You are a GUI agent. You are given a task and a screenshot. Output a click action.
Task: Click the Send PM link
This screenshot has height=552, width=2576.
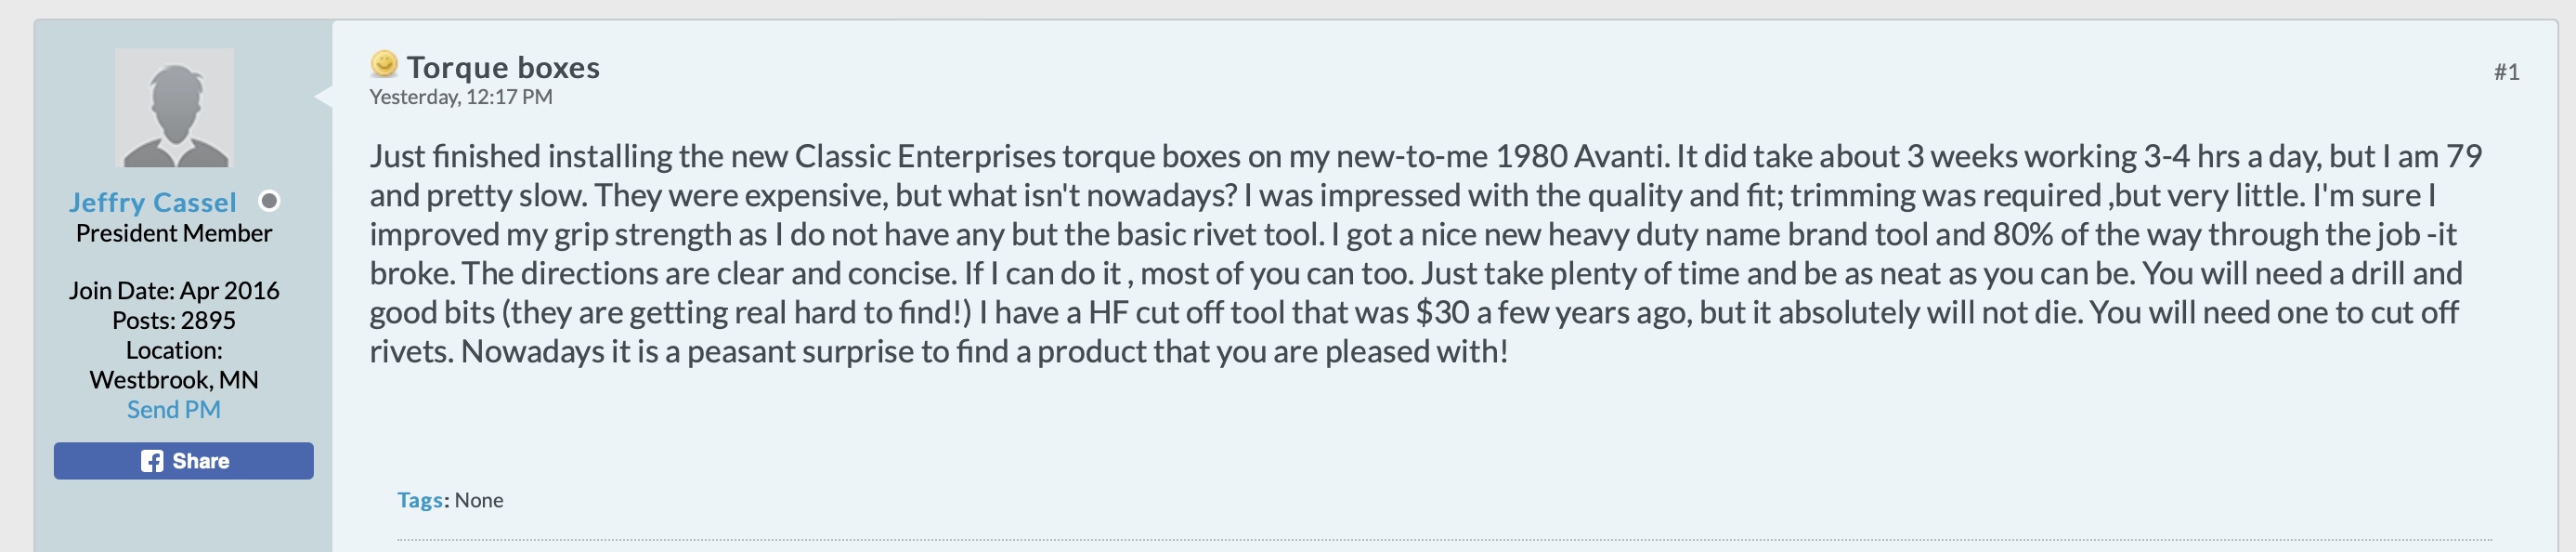point(174,409)
